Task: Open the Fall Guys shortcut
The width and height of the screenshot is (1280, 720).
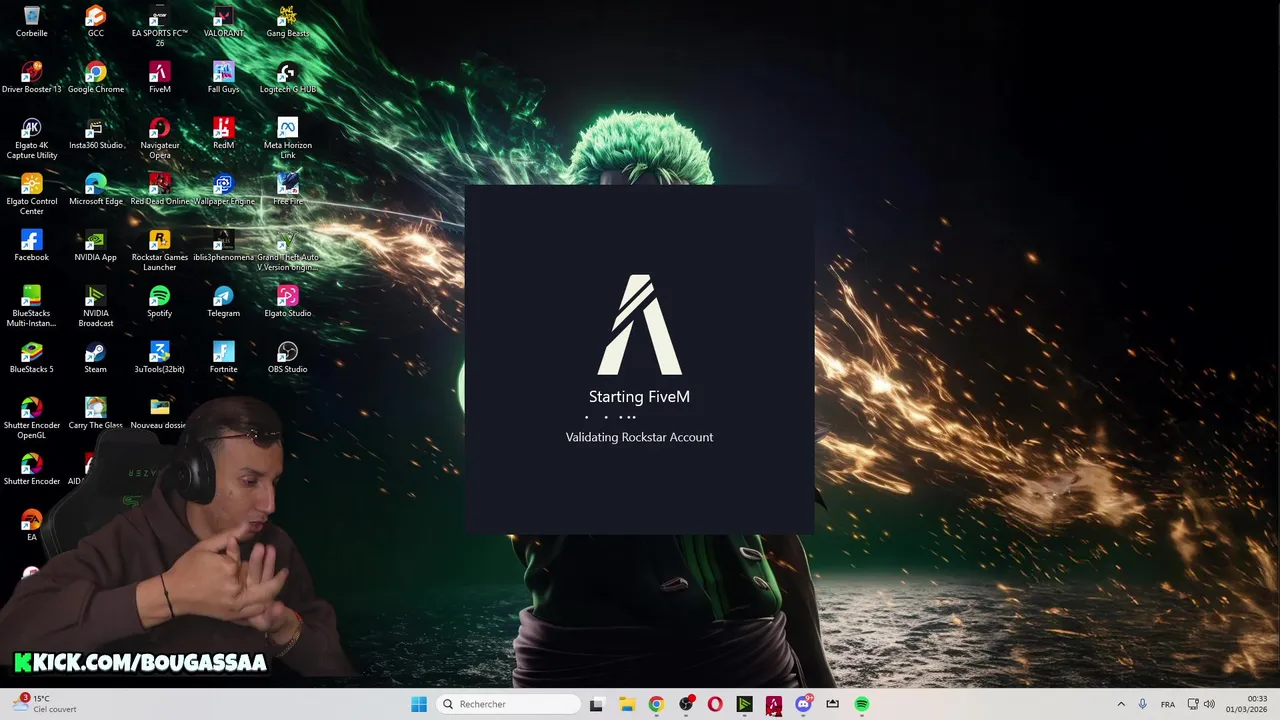Action: 223,78
